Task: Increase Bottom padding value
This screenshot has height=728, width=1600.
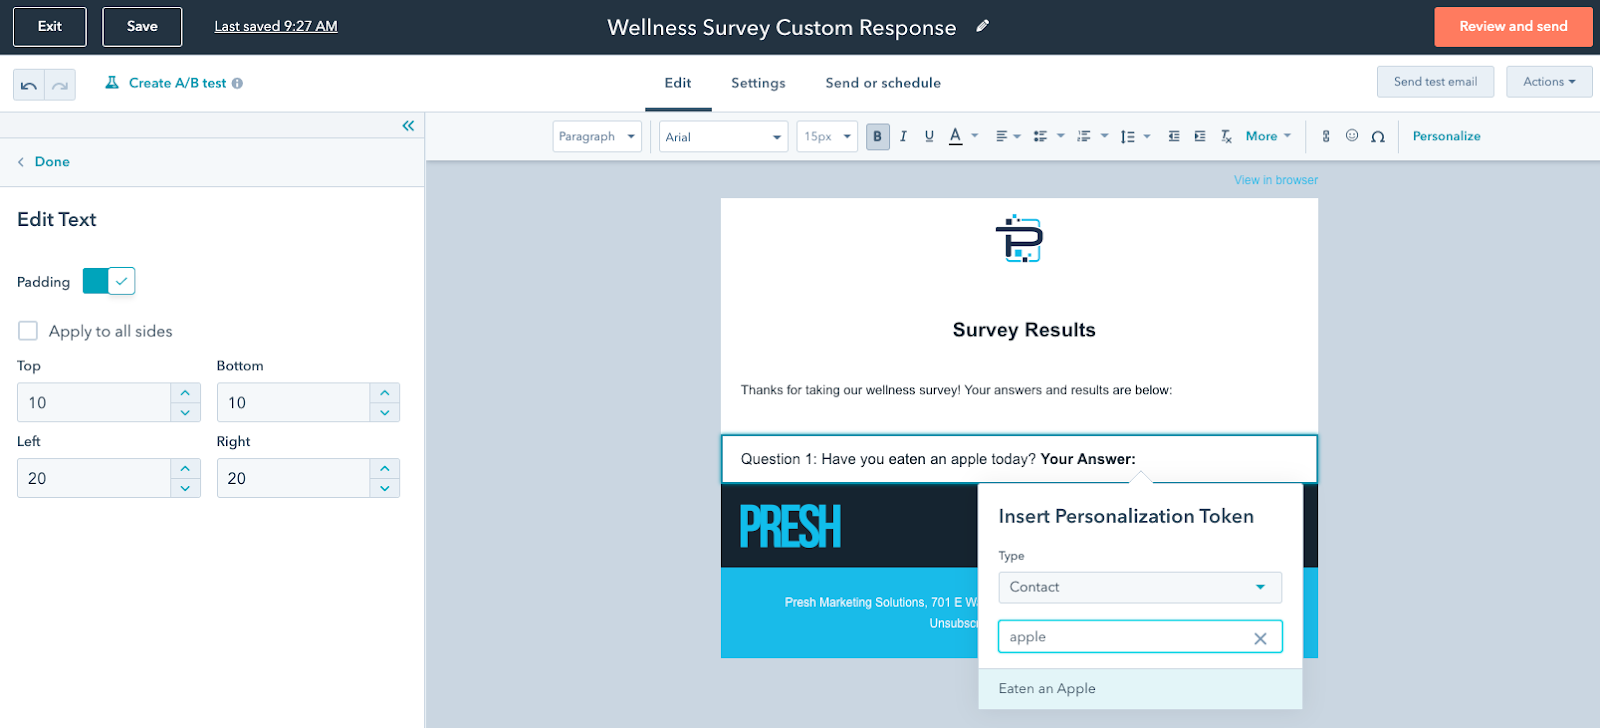Action: [x=385, y=393]
